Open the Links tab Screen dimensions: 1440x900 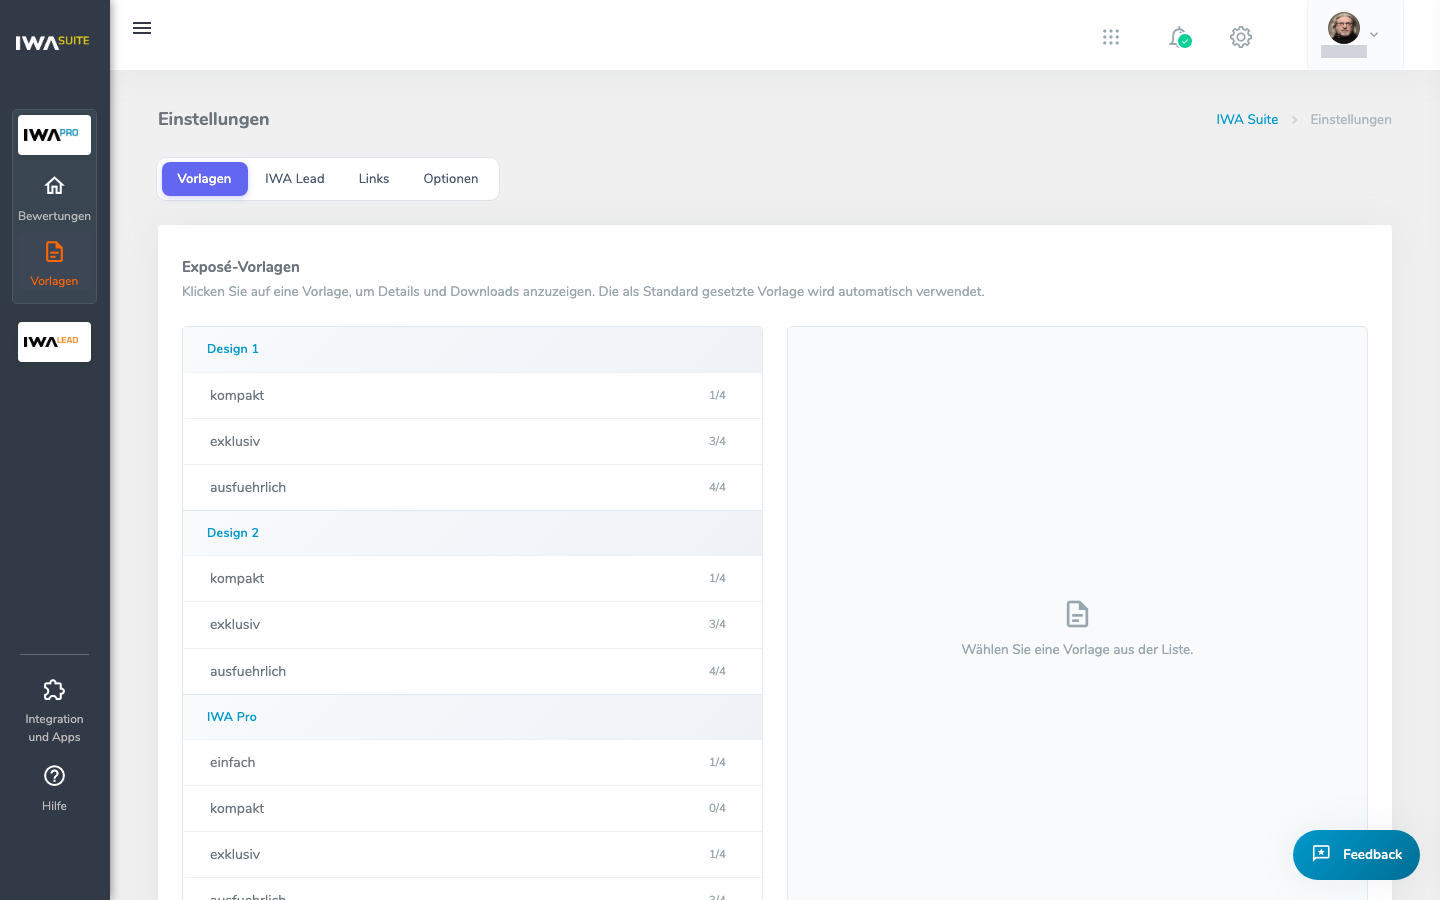point(374,179)
